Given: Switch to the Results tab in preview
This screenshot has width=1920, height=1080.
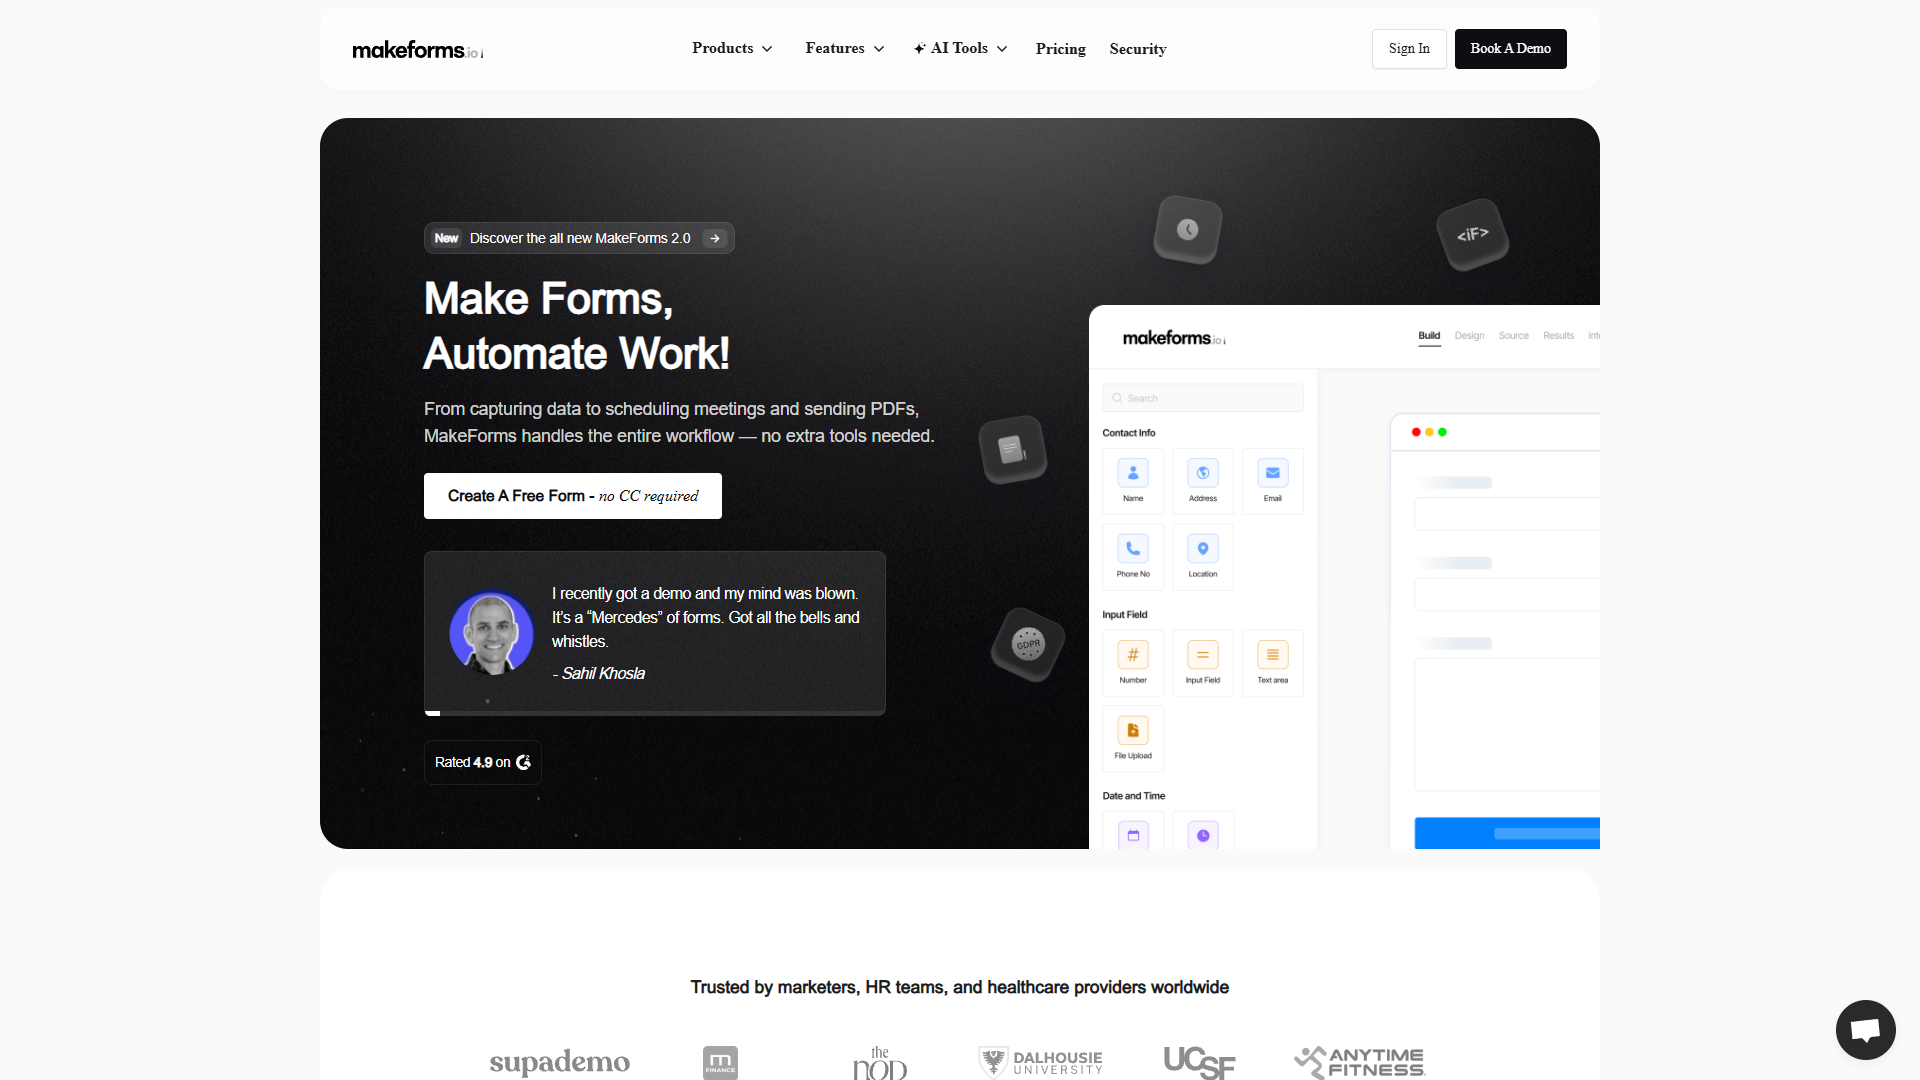Looking at the screenshot, I should coord(1558,336).
